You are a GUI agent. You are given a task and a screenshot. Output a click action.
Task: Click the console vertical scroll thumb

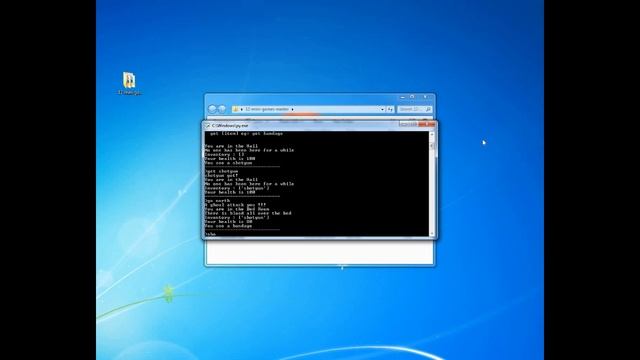point(432,146)
